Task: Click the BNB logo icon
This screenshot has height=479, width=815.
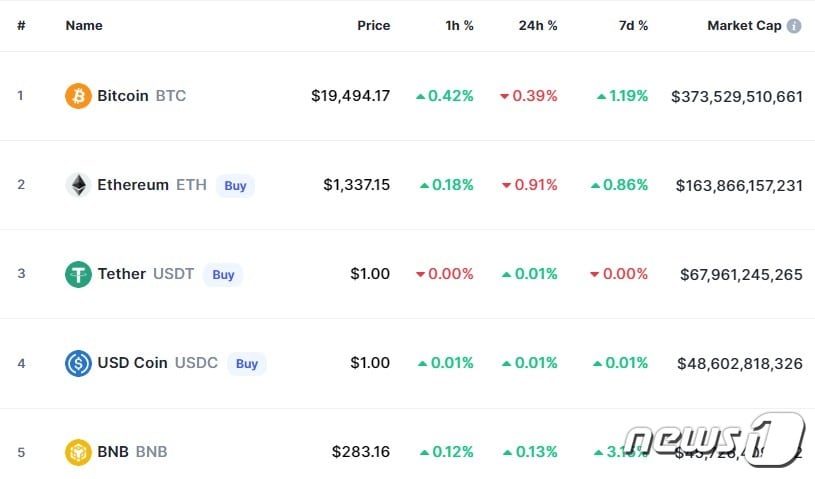Action: tap(78, 452)
